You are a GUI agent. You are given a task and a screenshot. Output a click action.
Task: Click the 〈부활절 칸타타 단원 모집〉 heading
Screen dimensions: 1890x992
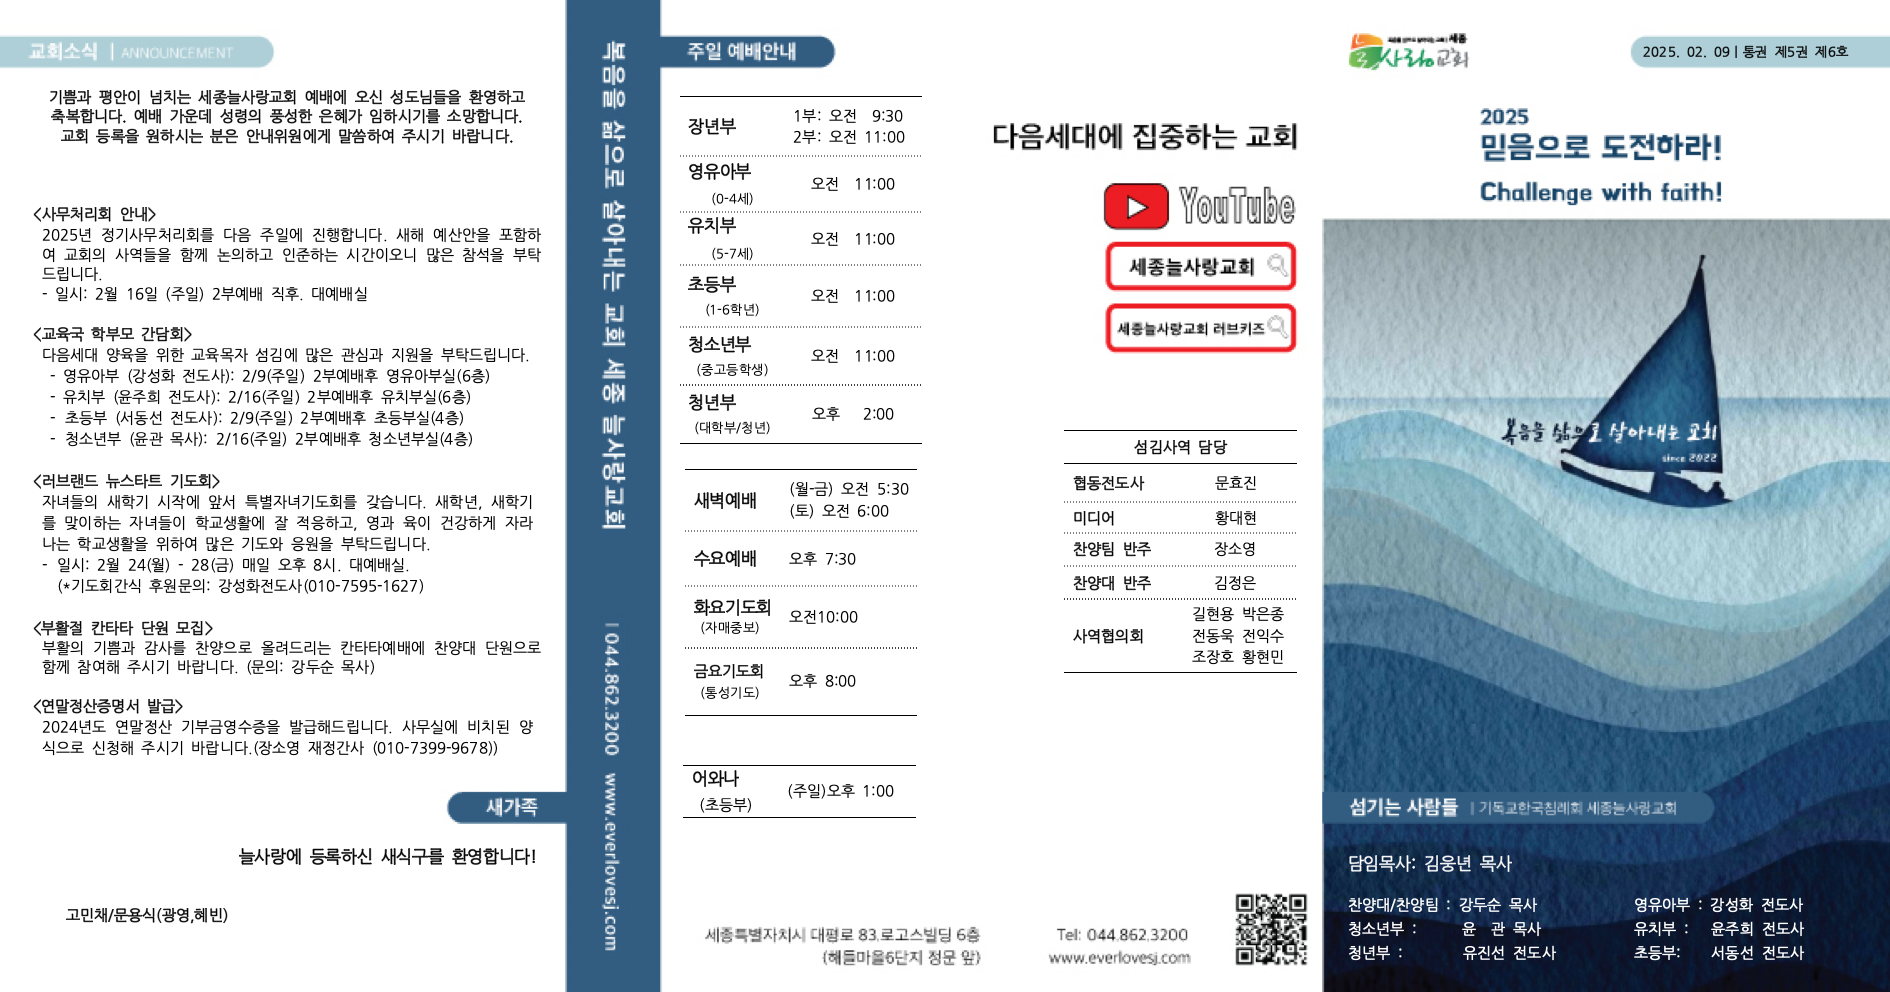click(123, 628)
